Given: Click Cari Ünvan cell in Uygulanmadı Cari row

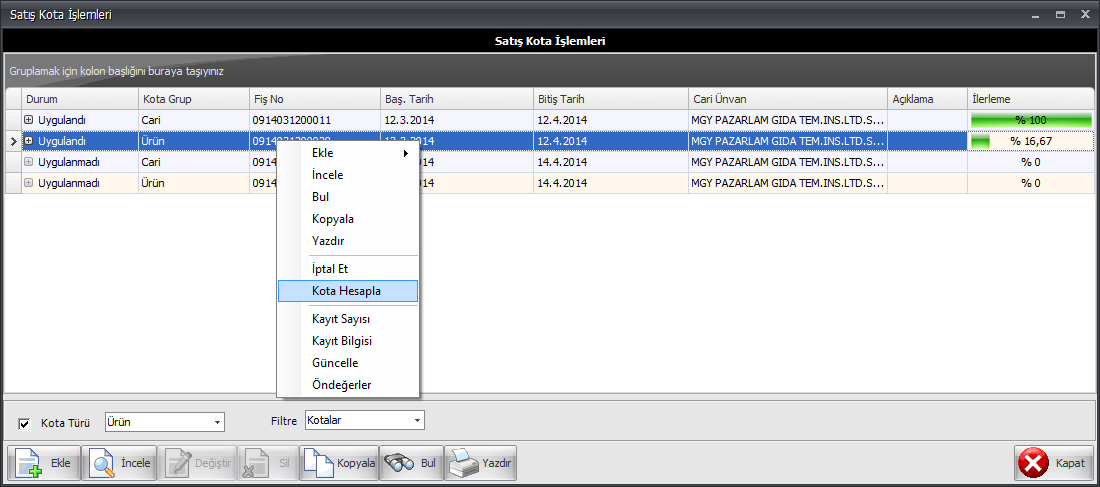Looking at the screenshot, I should [x=789, y=162].
